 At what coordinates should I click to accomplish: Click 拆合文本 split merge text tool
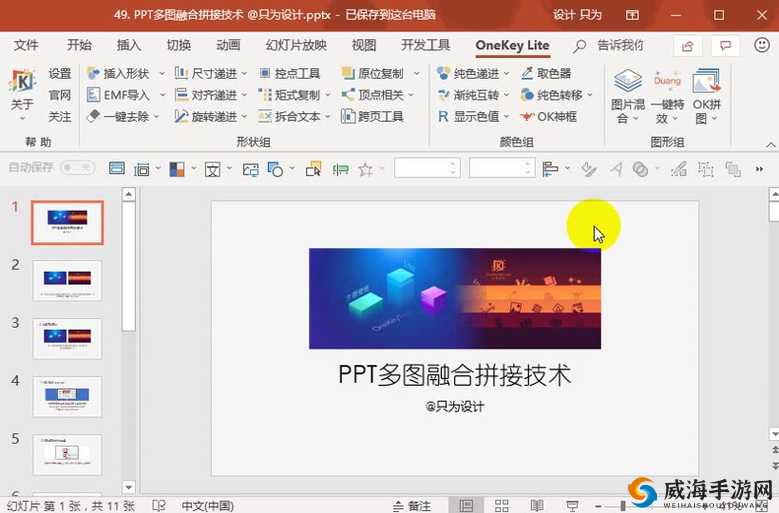(290, 117)
